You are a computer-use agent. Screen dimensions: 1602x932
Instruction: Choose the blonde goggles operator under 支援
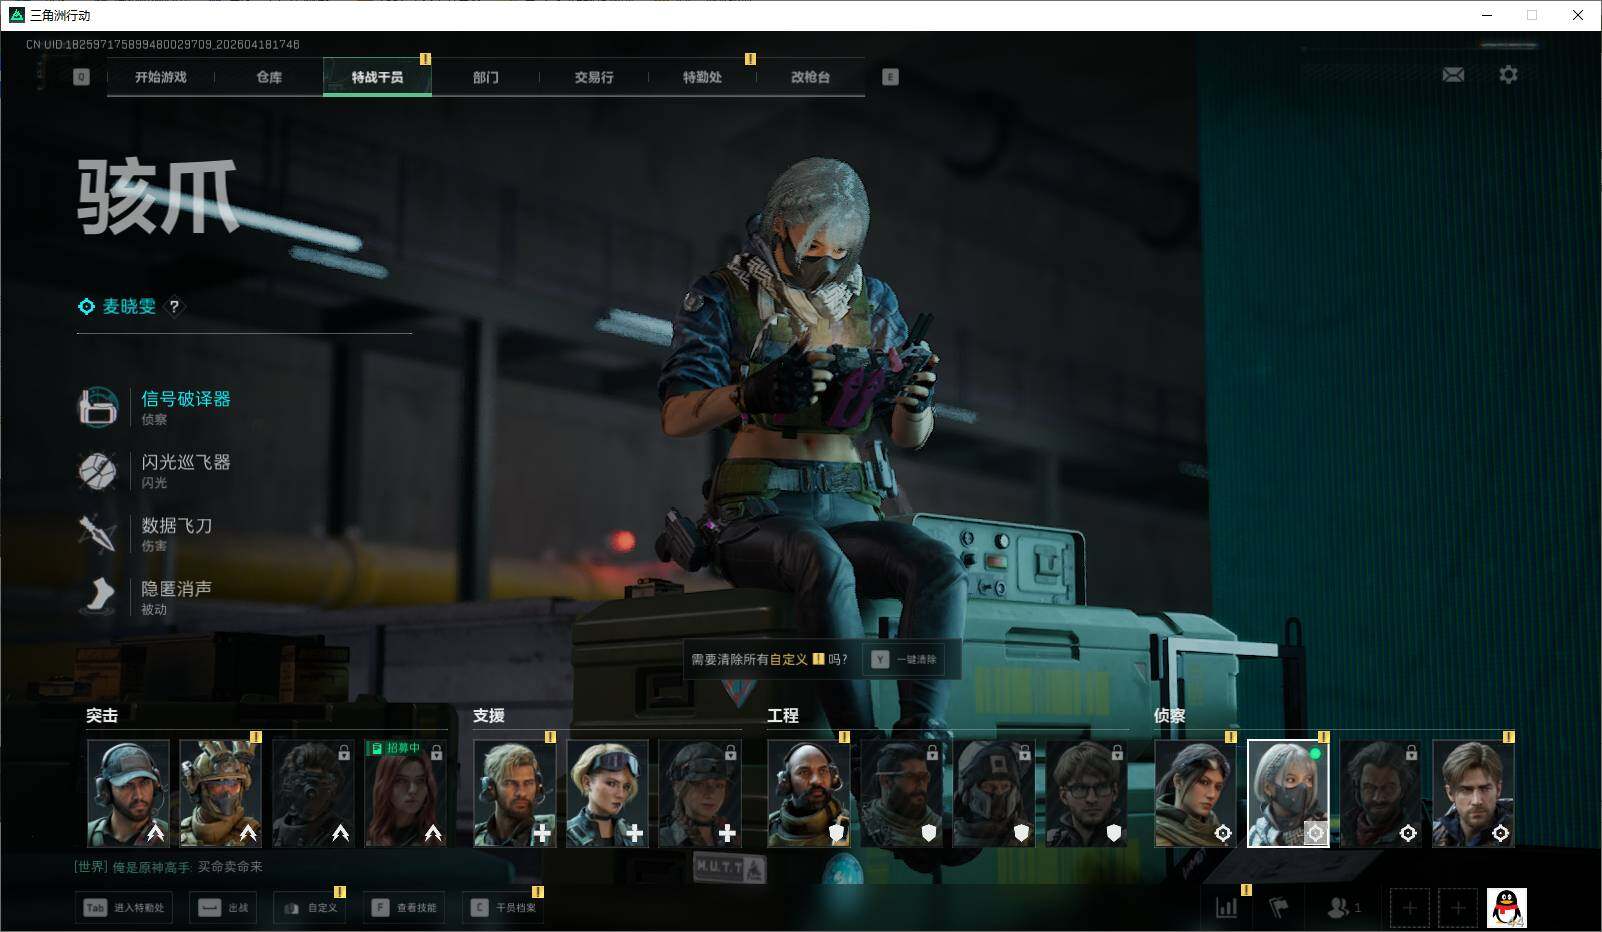[x=607, y=793]
